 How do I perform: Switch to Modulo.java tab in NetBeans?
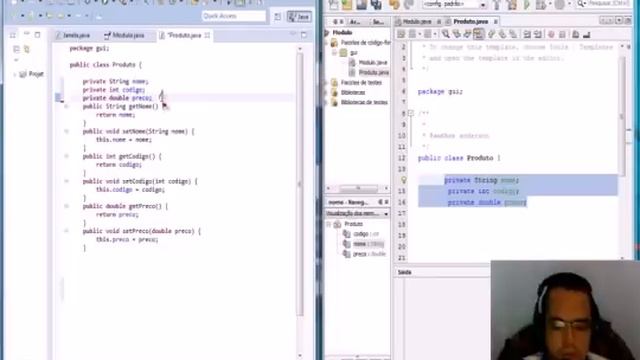click(416, 22)
